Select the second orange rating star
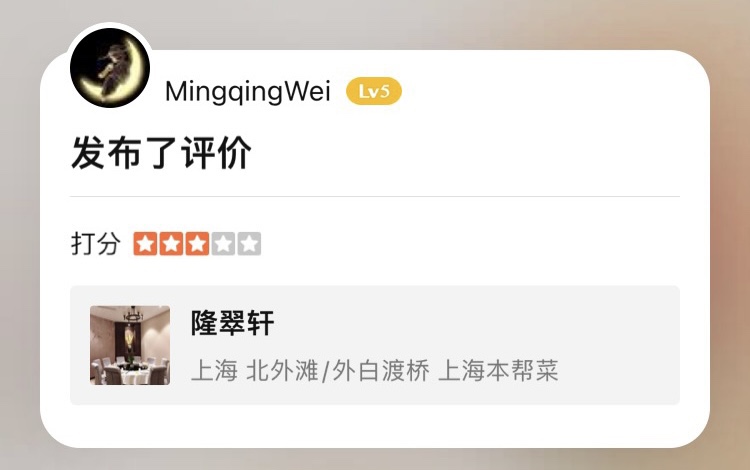This screenshot has height=470, width=750. click(x=171, y=244)
